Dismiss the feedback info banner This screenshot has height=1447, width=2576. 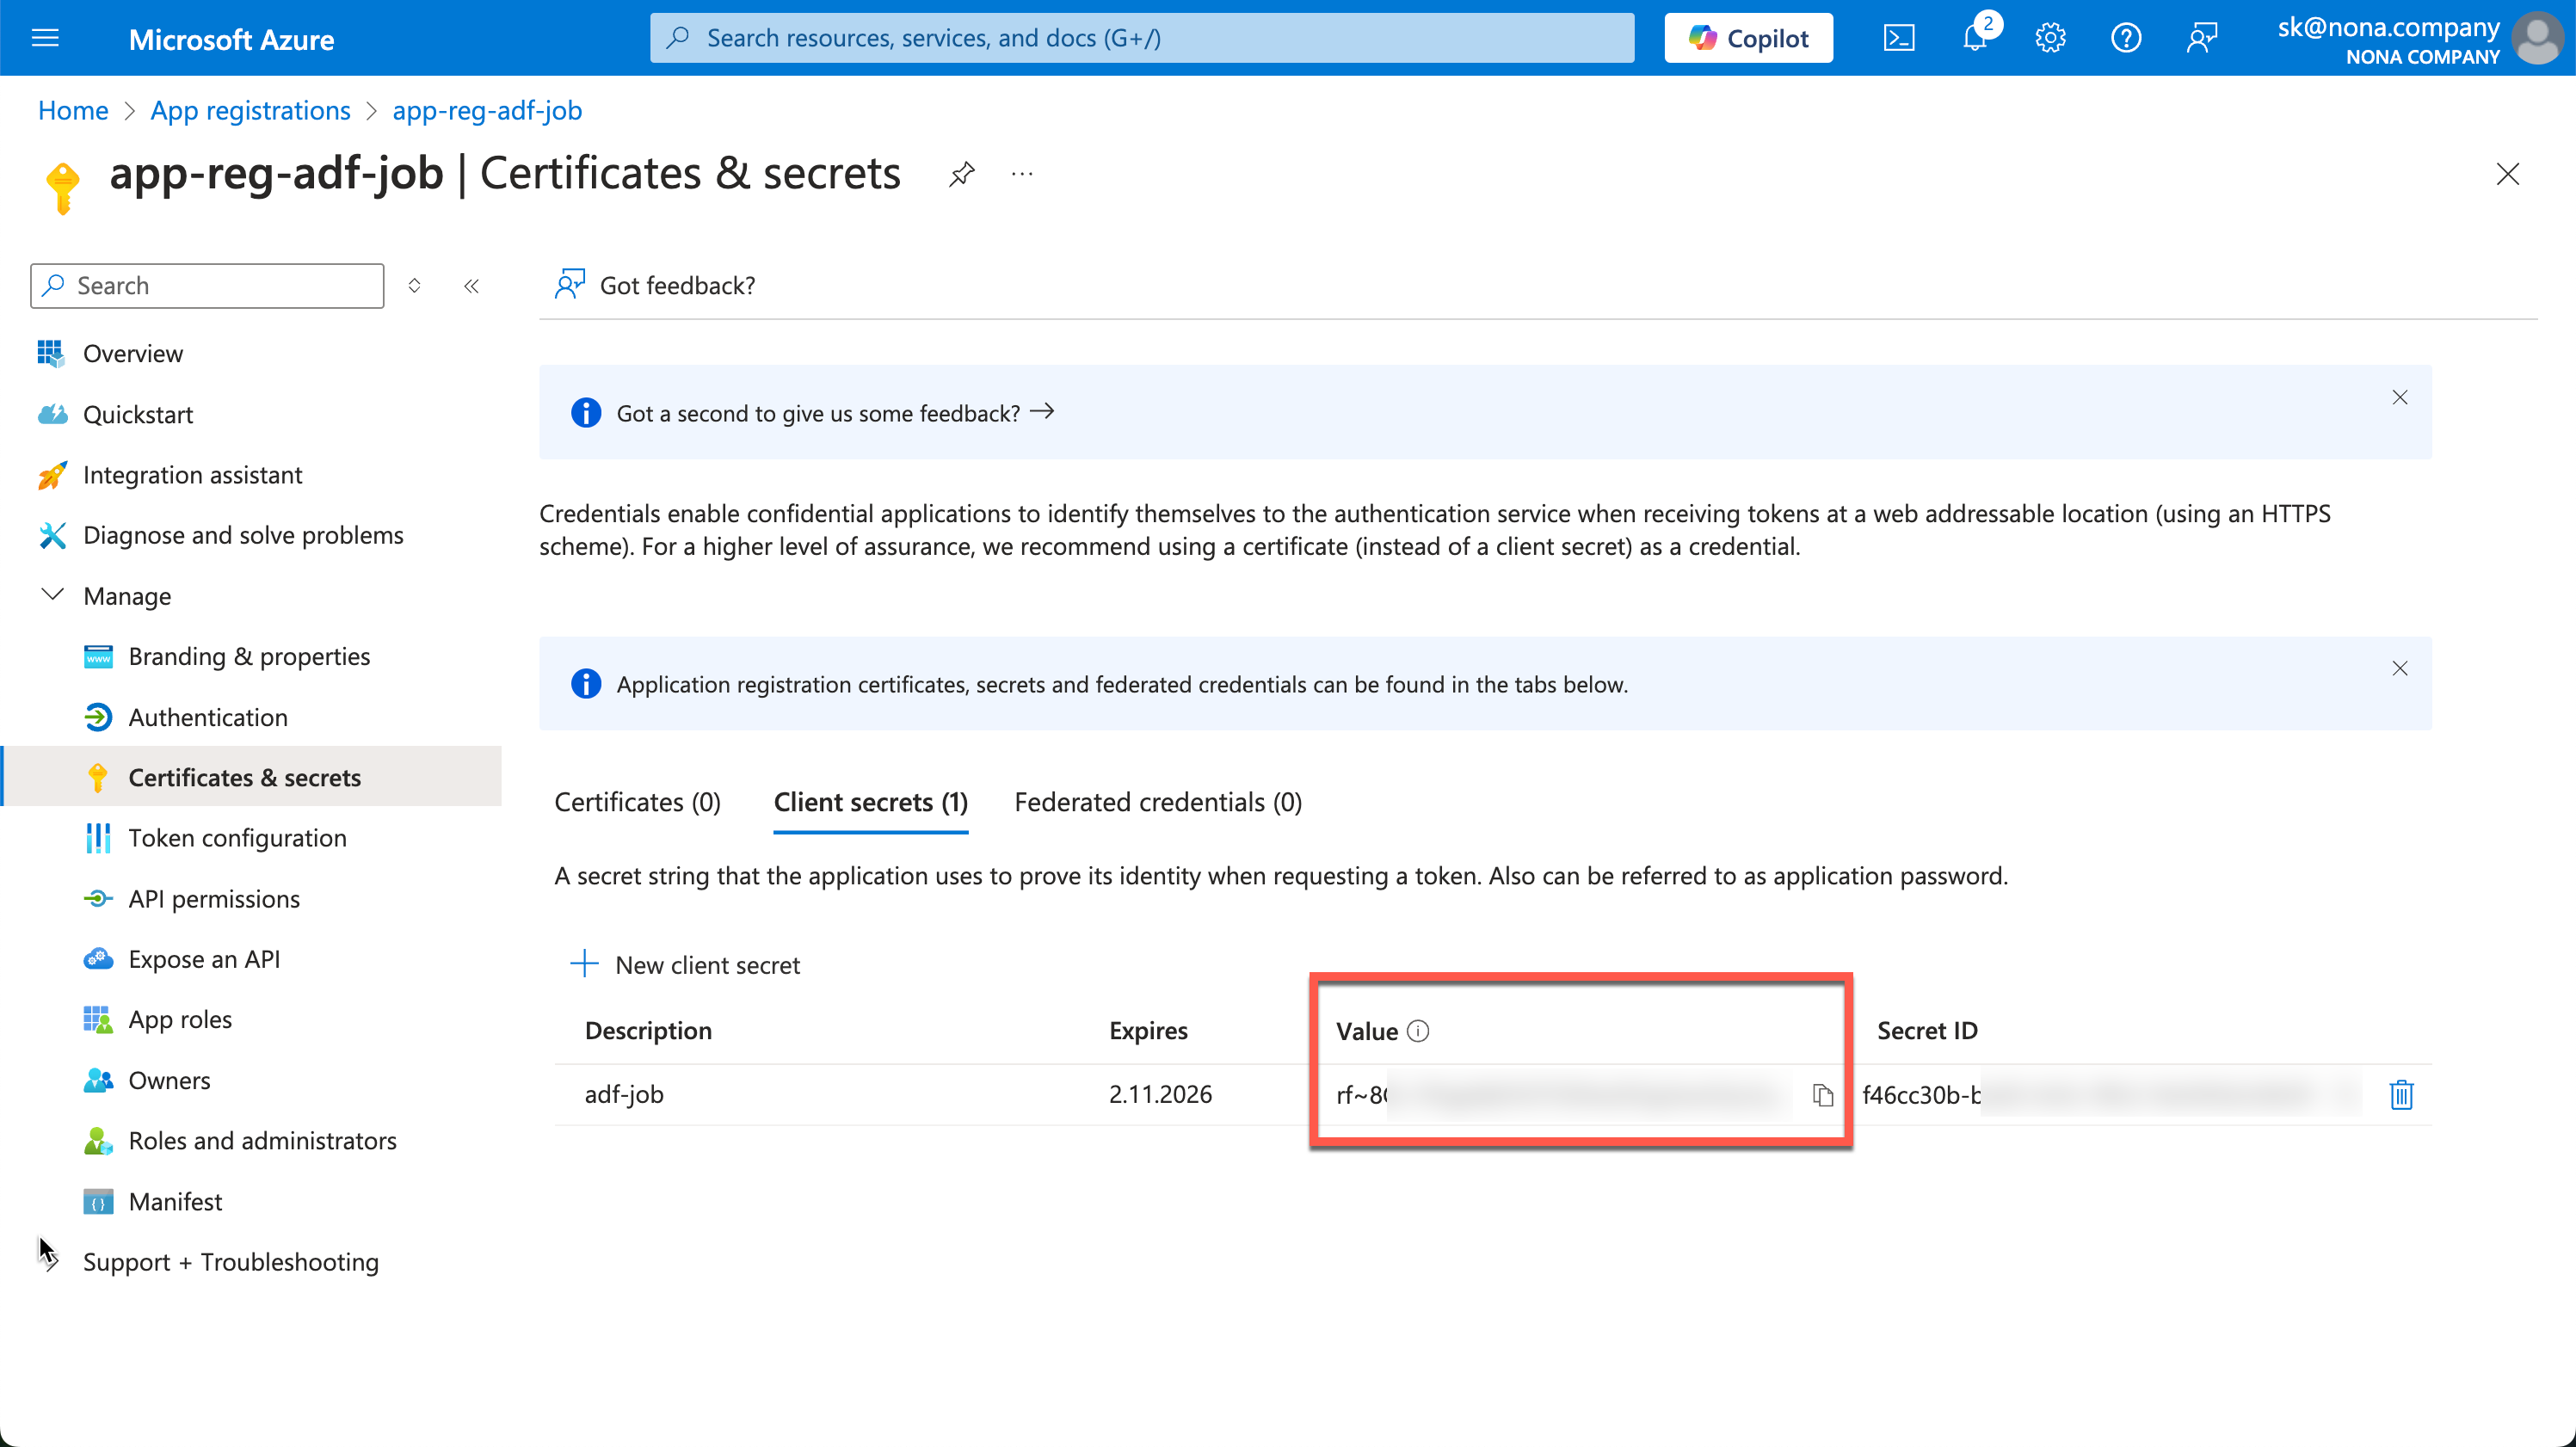(2399, 397)
